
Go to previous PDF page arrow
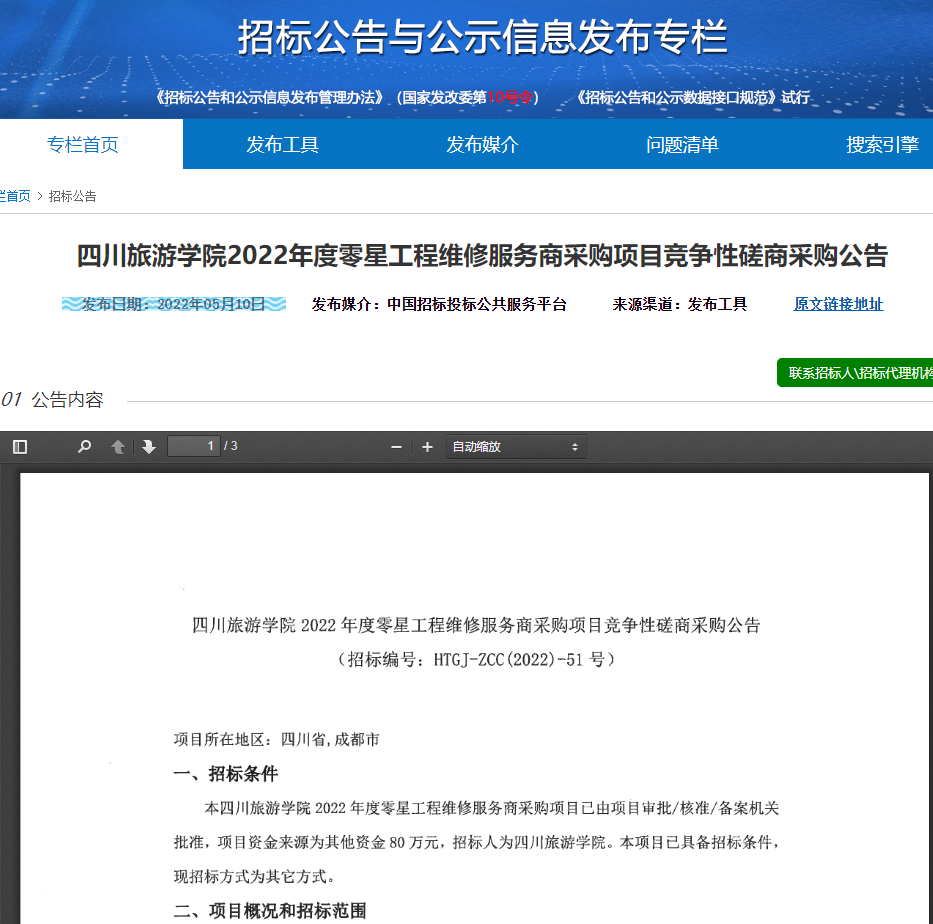pos(118,447)
